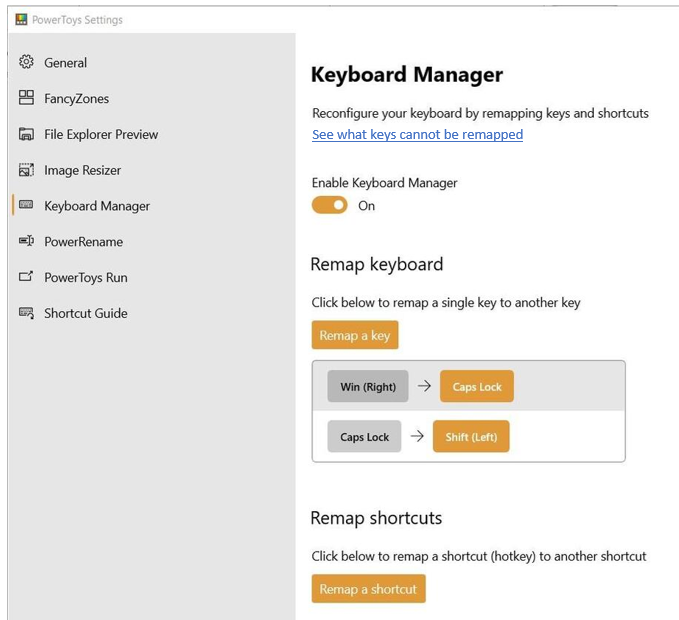Click the gray Caps Lock source key

tap(364, 436)
